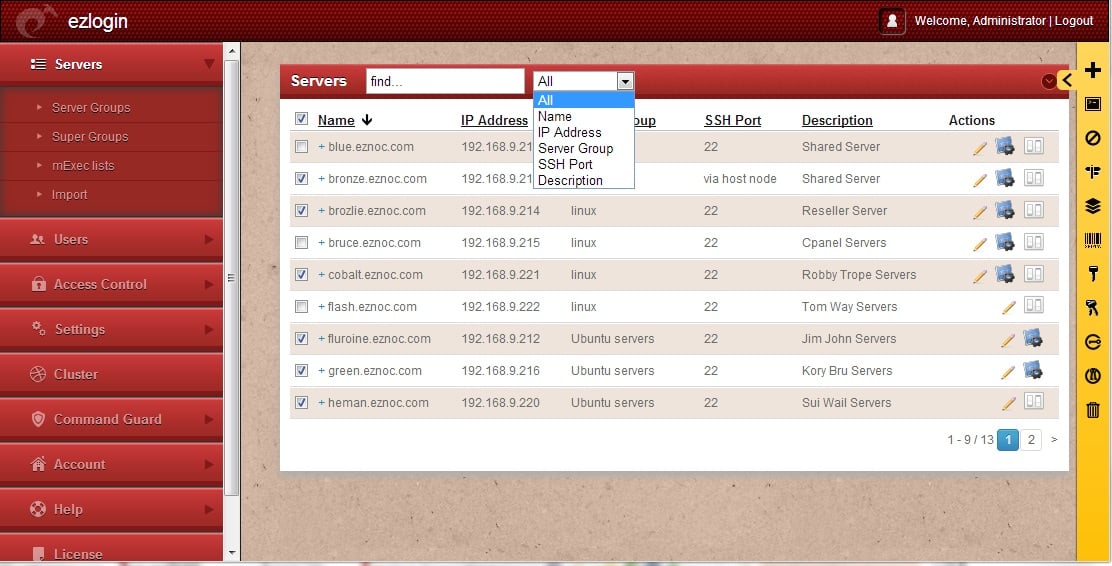The height and width of the screenshot is (566, 1112).
Task: Choose Name in the filter dropdown list
Action: 584,116
